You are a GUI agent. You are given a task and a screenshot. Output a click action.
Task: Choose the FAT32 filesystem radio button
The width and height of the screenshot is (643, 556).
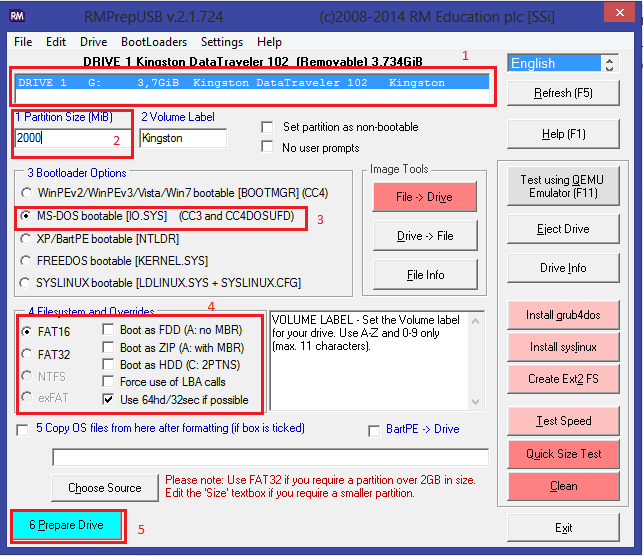tap(27, 353)
